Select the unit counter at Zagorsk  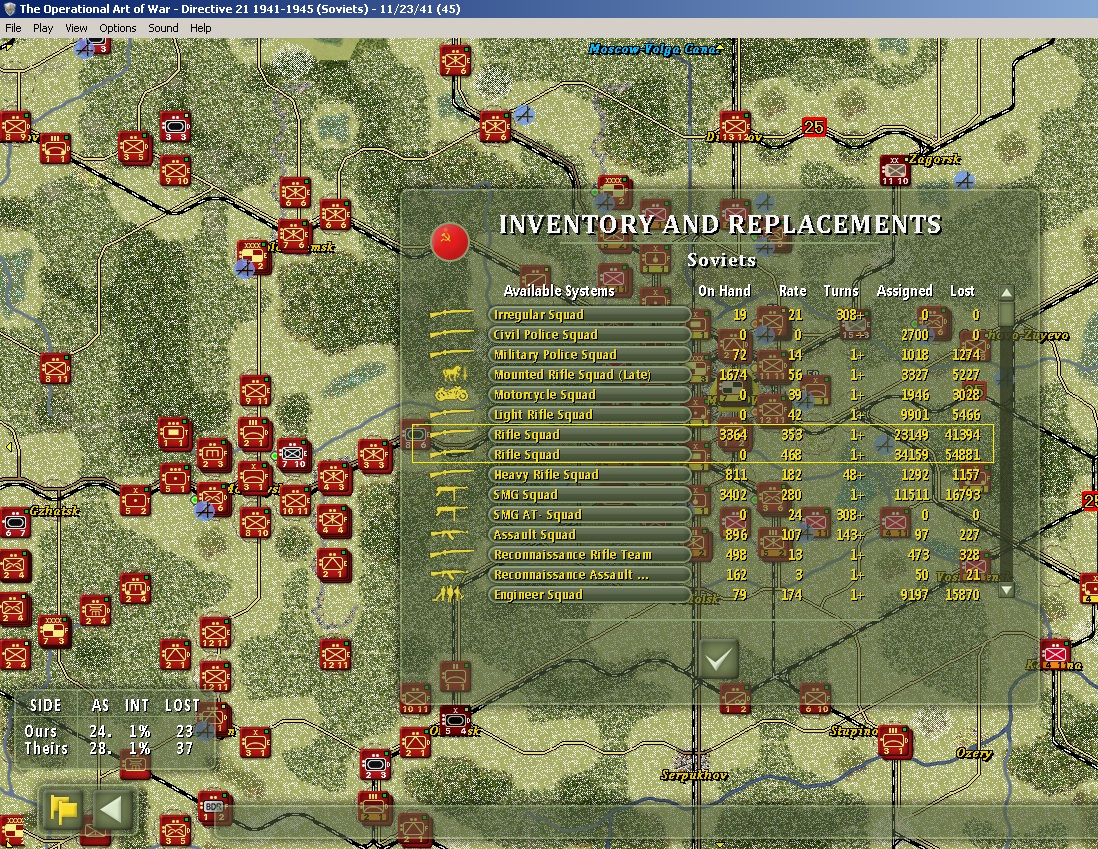point(895,170)
